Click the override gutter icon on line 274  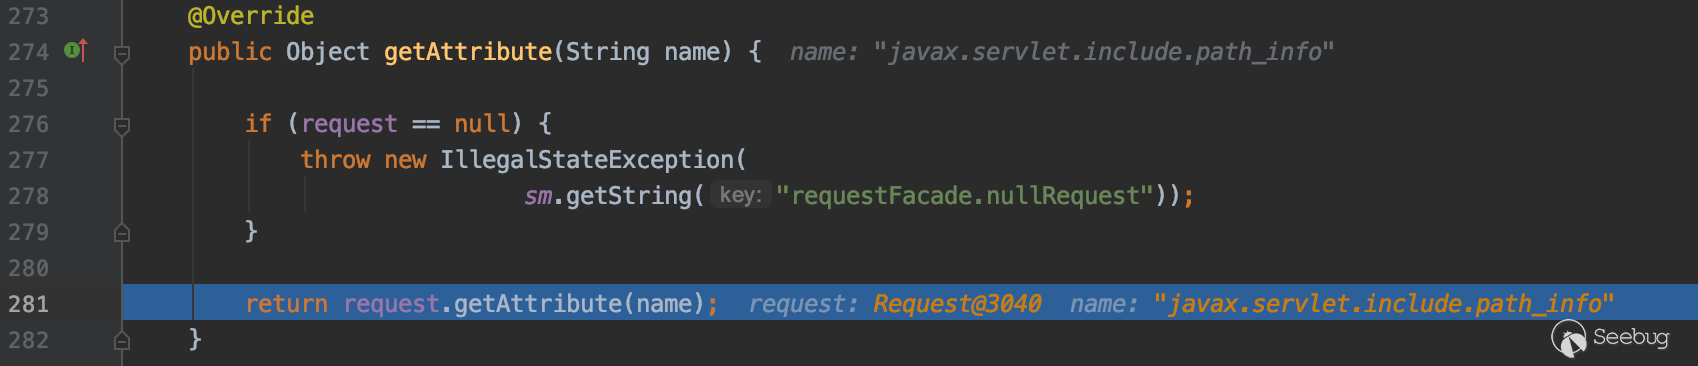[76, 50]
